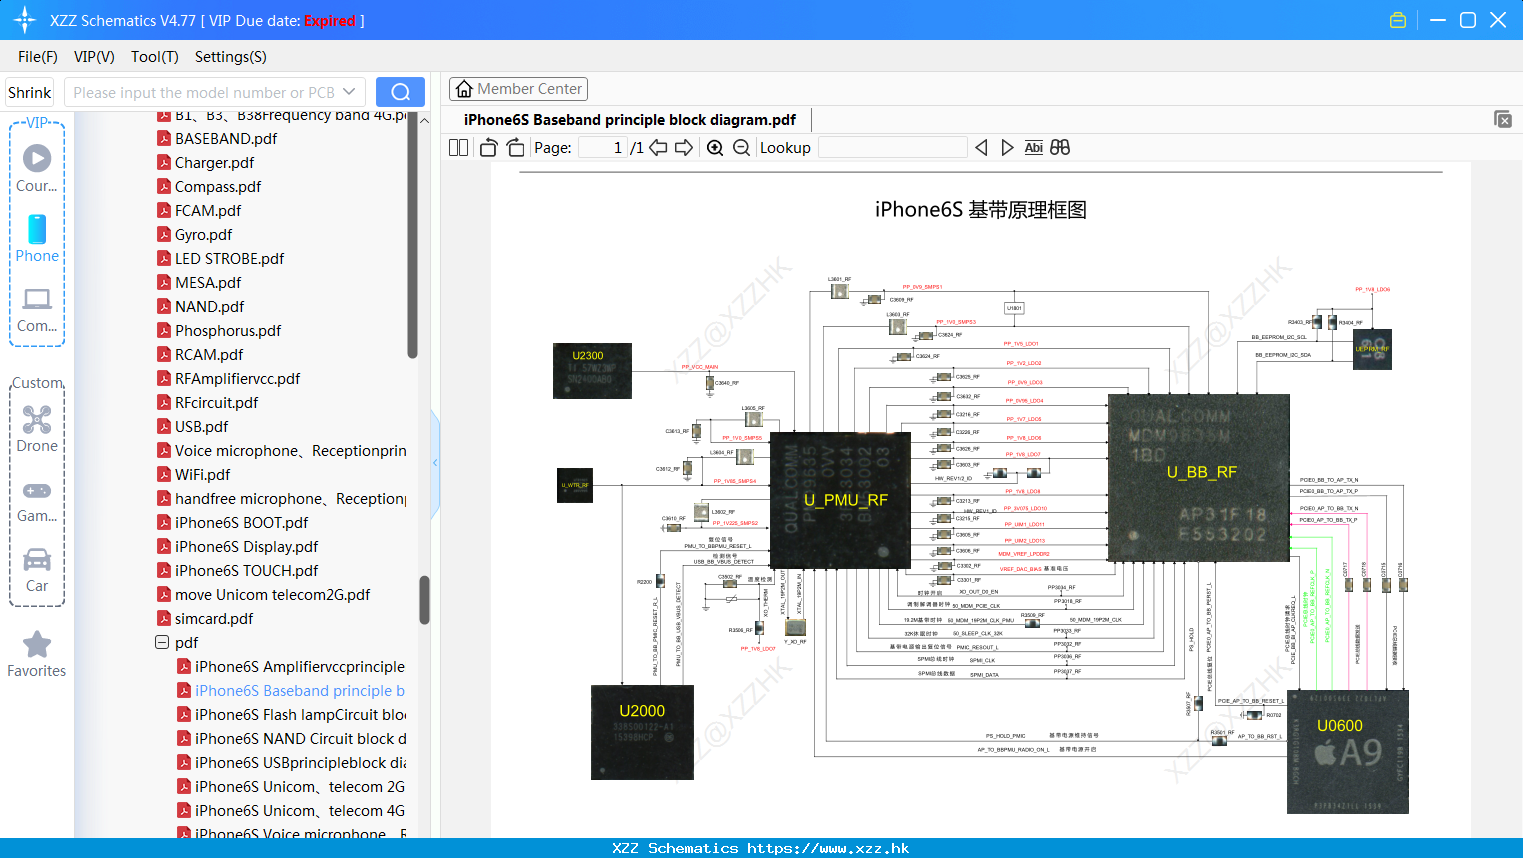
Task: Rotate the page counterclockwise
Action: click(488, 147)
